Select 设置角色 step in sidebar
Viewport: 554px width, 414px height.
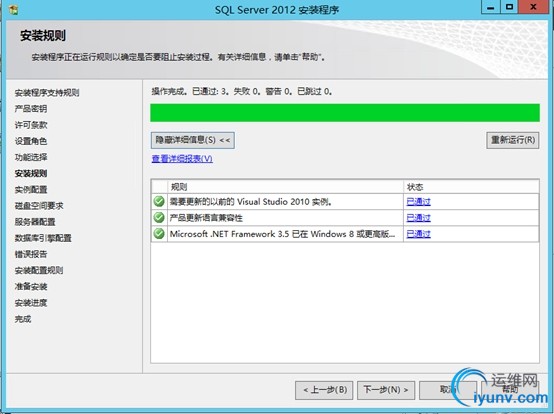click(31, 141)
